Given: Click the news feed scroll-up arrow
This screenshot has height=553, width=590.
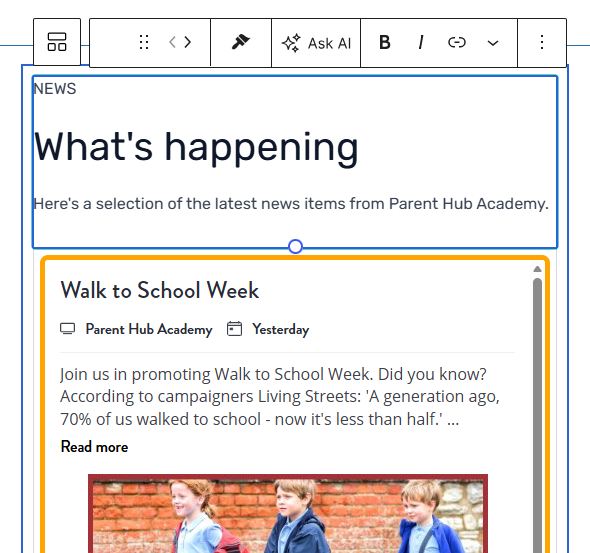Looking at the screenshot, I should point(537,269).
